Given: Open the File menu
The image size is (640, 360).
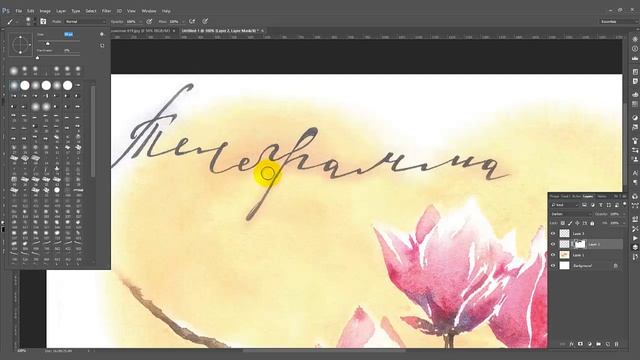Looking at the screenshot, I should tap(18, 11).
